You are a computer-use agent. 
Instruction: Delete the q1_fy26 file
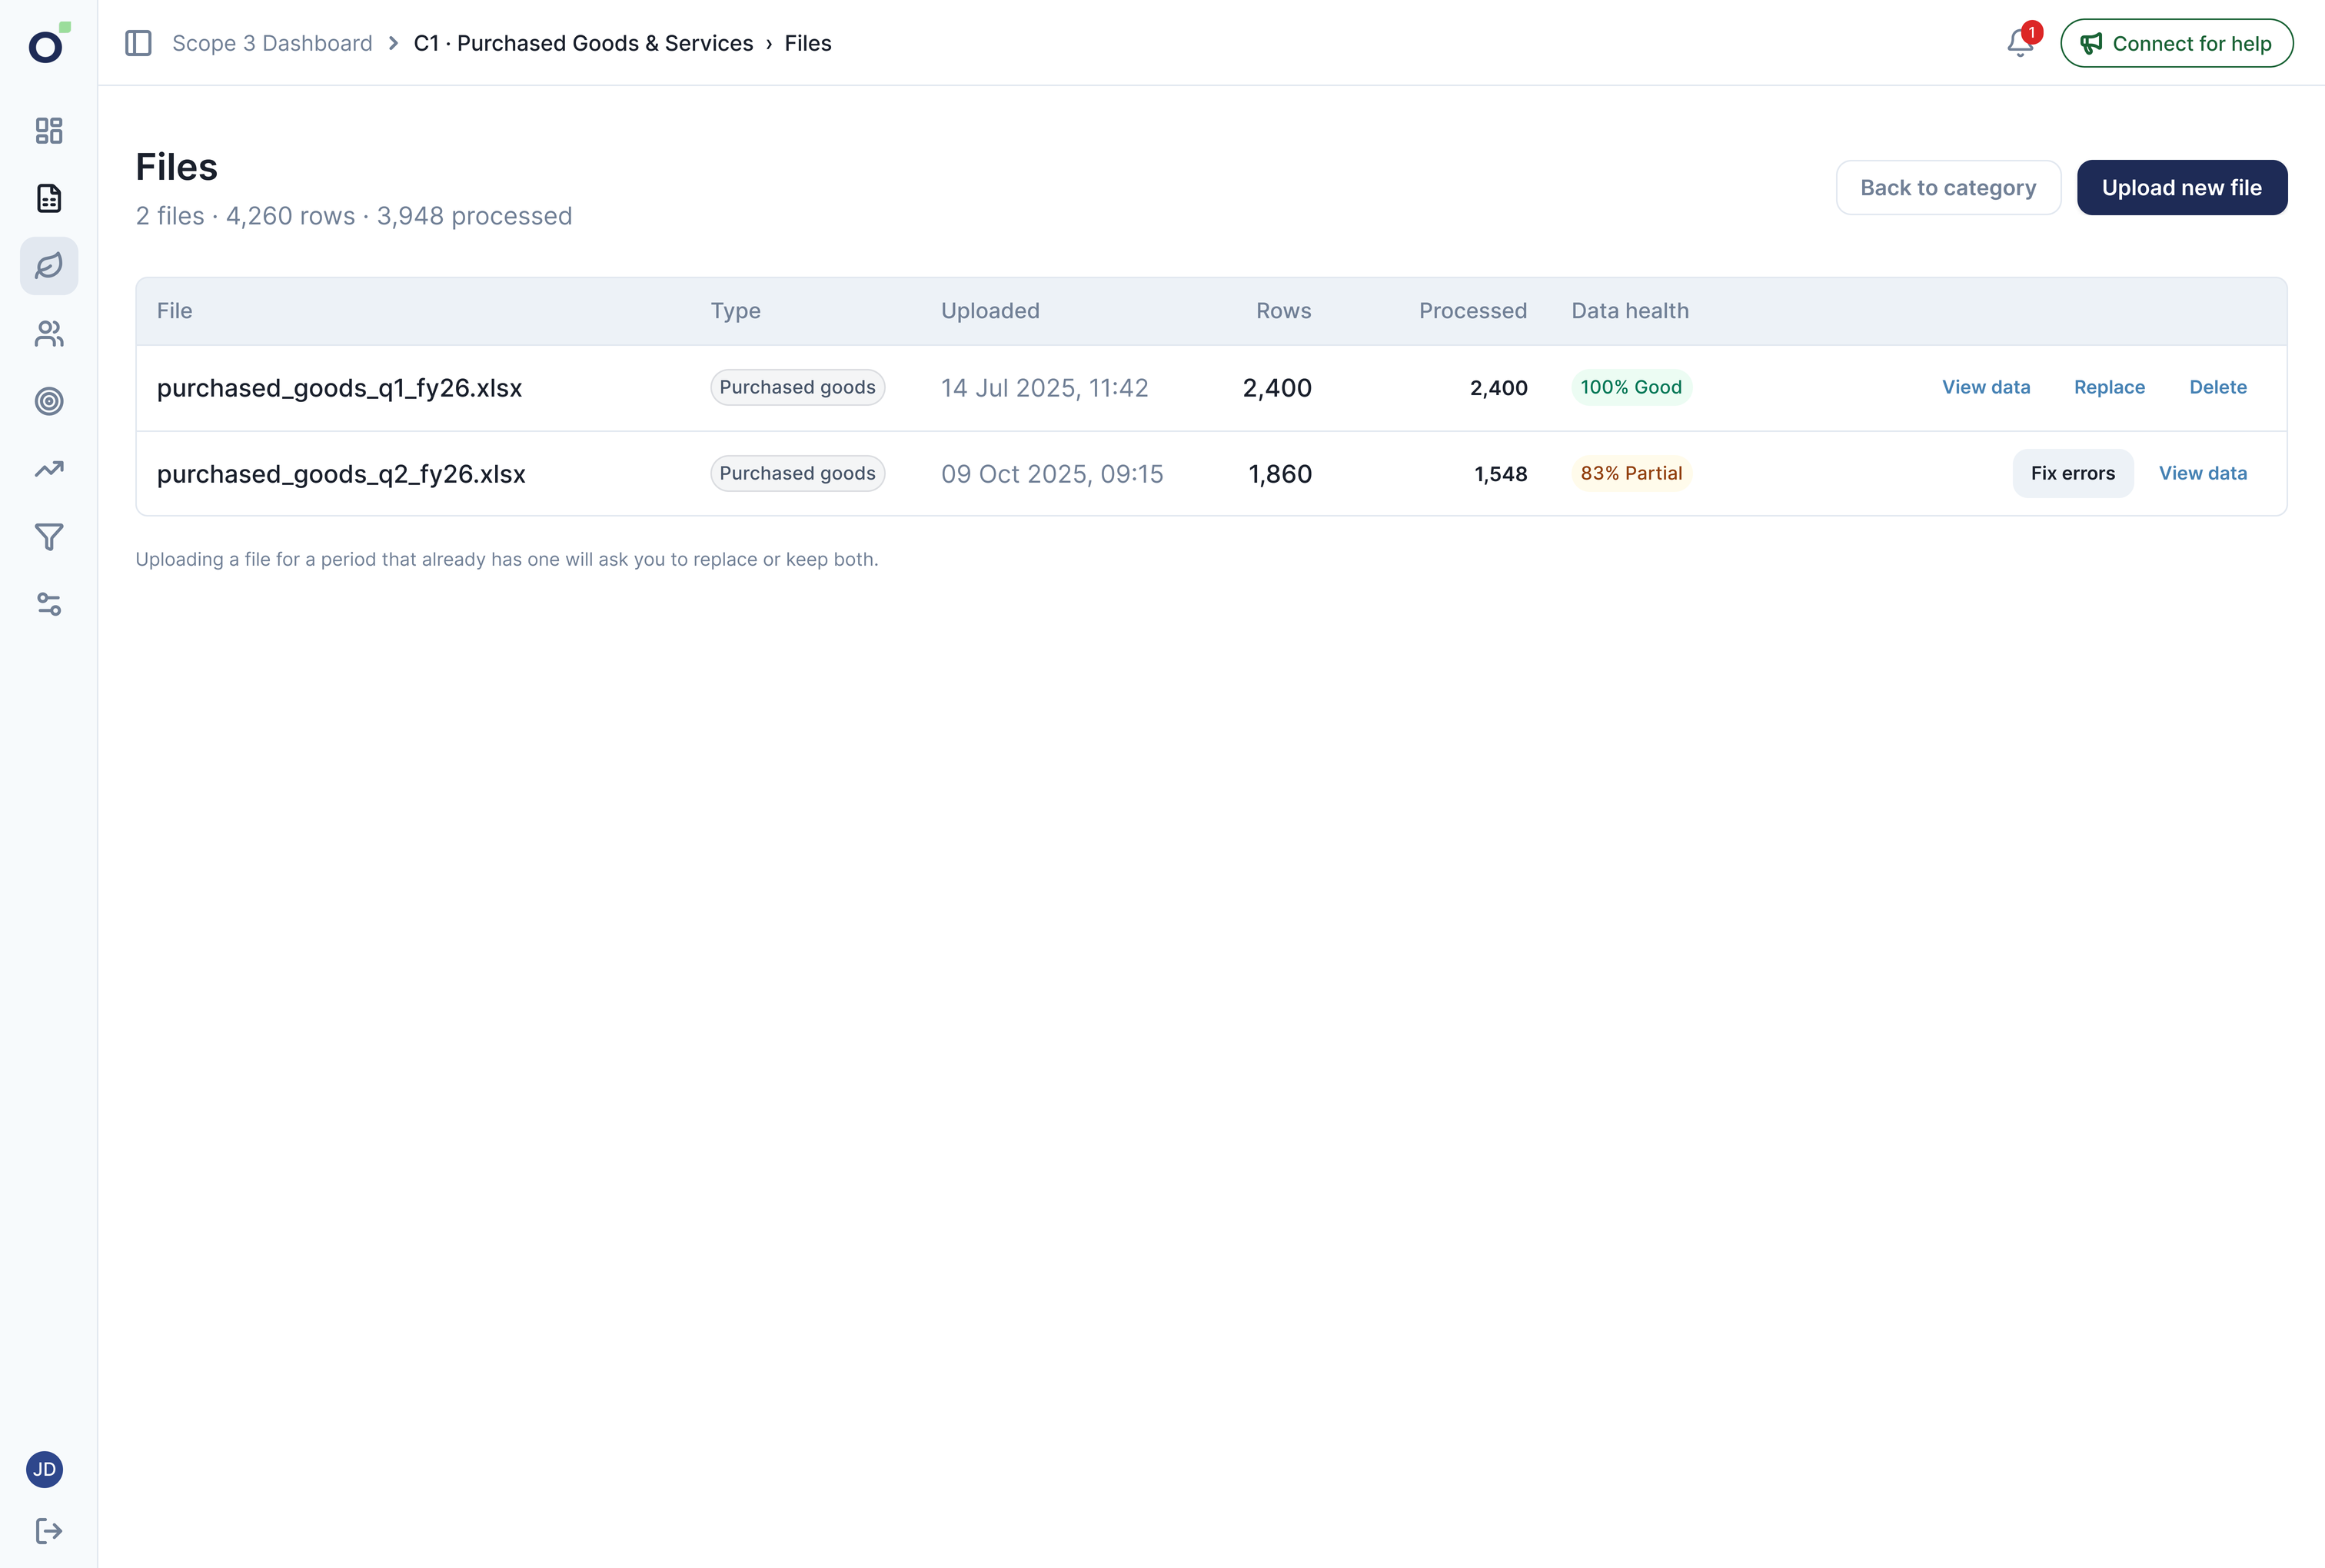(2218, 387)
